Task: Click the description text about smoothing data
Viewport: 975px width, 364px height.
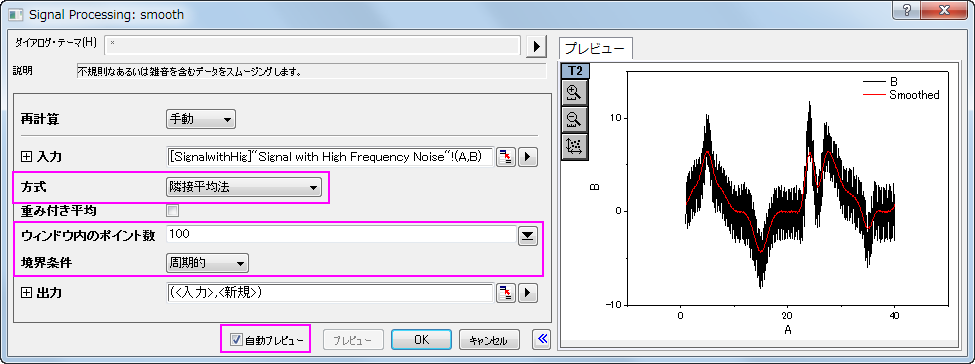Action: click(189, 72)
